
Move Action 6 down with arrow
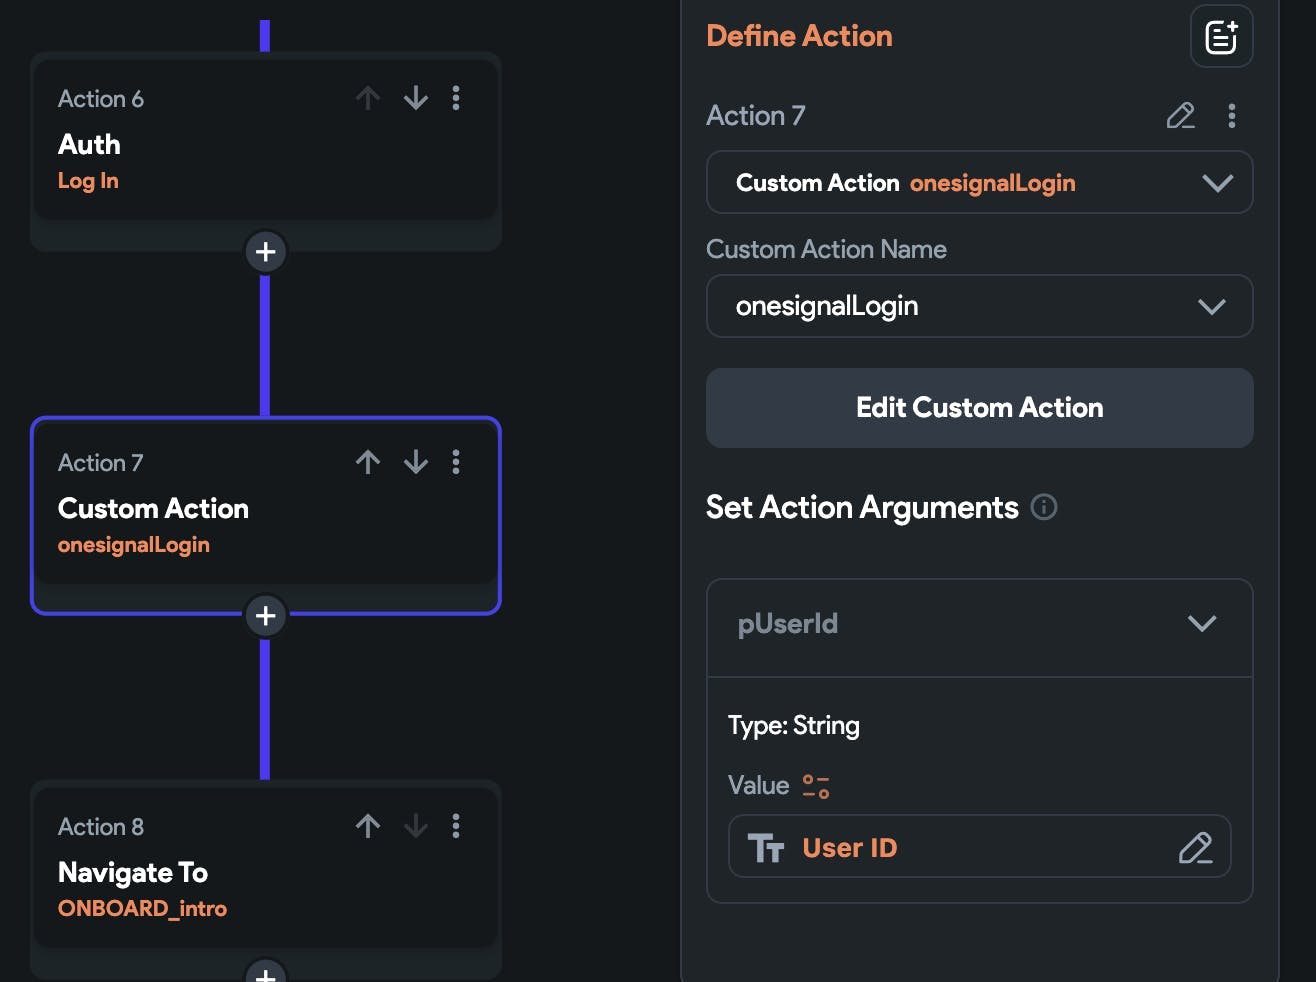click(416, 98)
